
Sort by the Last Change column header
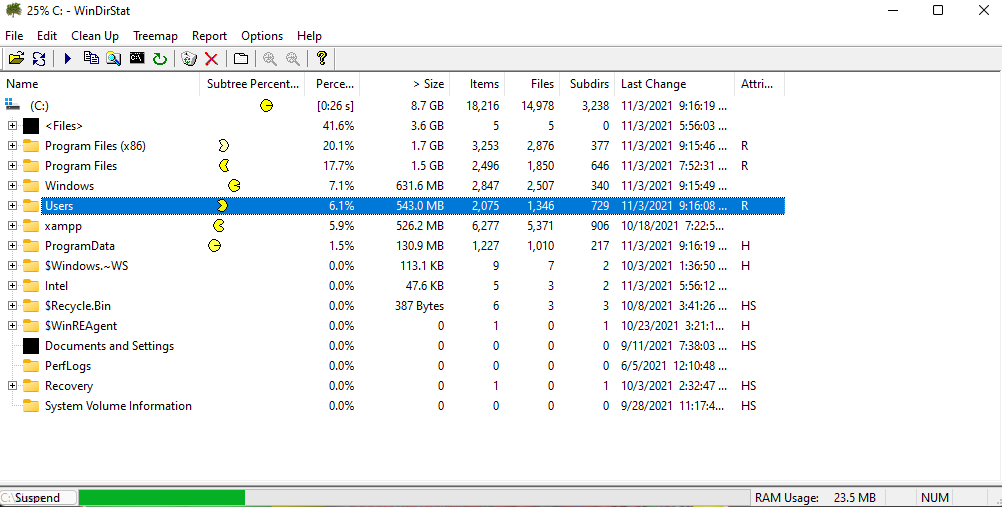[675, 84]
